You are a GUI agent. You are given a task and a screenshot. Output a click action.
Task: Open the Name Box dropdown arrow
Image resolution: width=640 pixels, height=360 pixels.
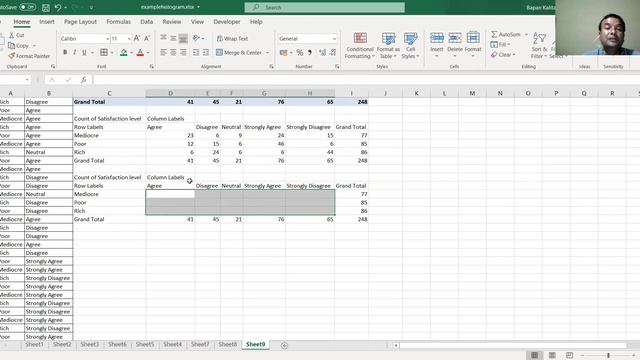pyautogui.click(x=27, y=80)
